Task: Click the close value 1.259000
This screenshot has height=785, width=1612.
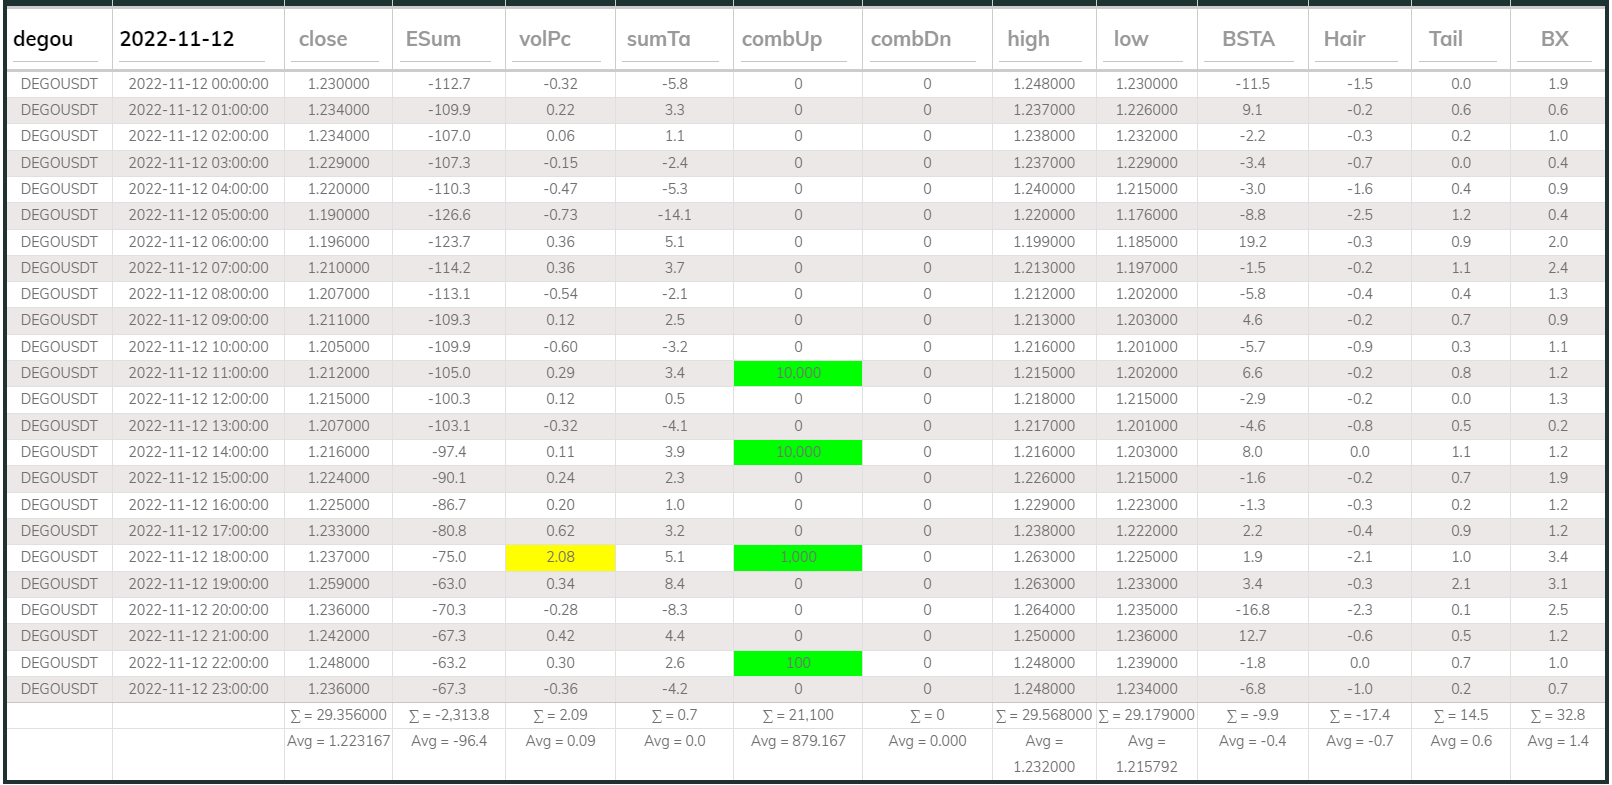Action: pos(338,584)
